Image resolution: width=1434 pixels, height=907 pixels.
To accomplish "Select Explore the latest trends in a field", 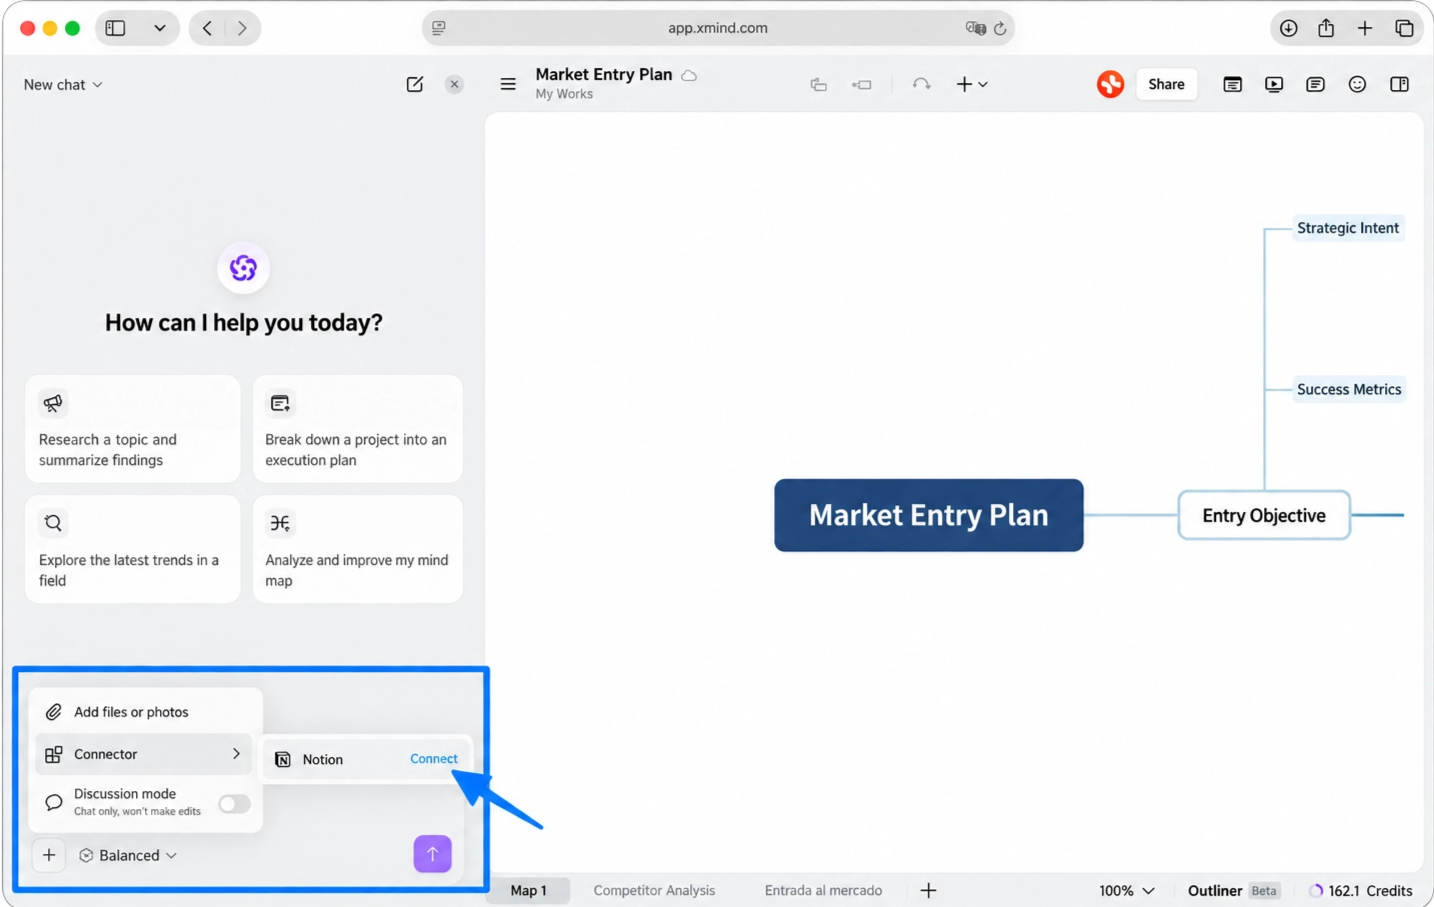I will coord(133,549).
